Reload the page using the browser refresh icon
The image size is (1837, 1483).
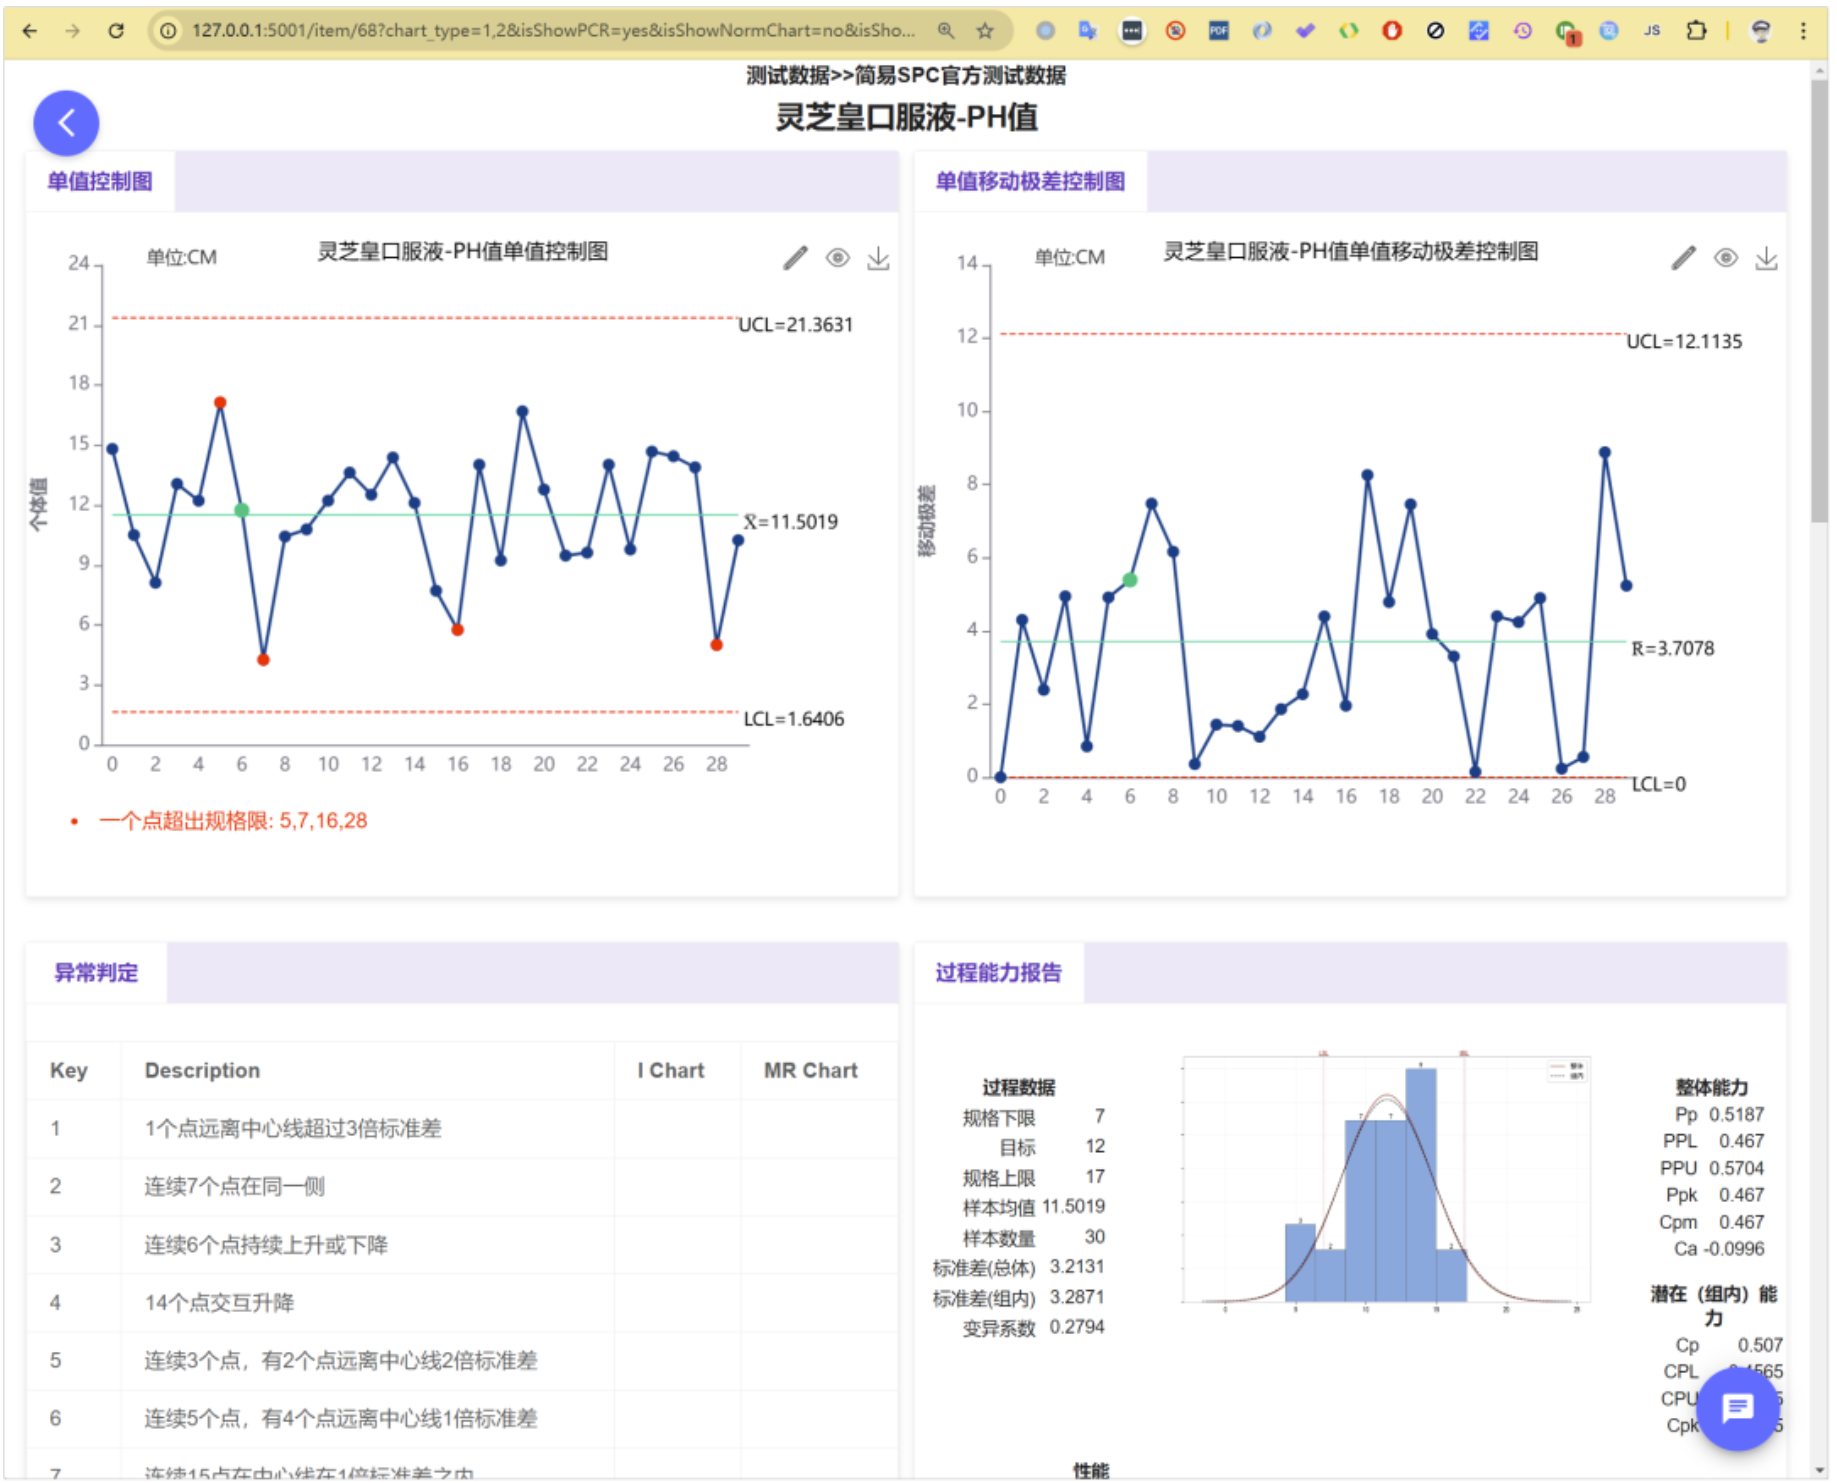point(116,31)
